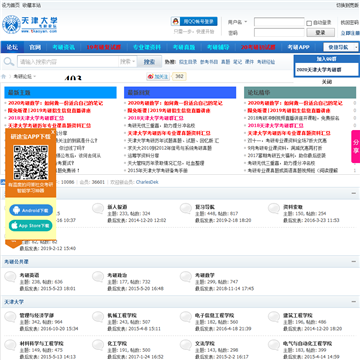Open the 考研真题 nav item
The image size is (360, 360).
tap(184, 47)
